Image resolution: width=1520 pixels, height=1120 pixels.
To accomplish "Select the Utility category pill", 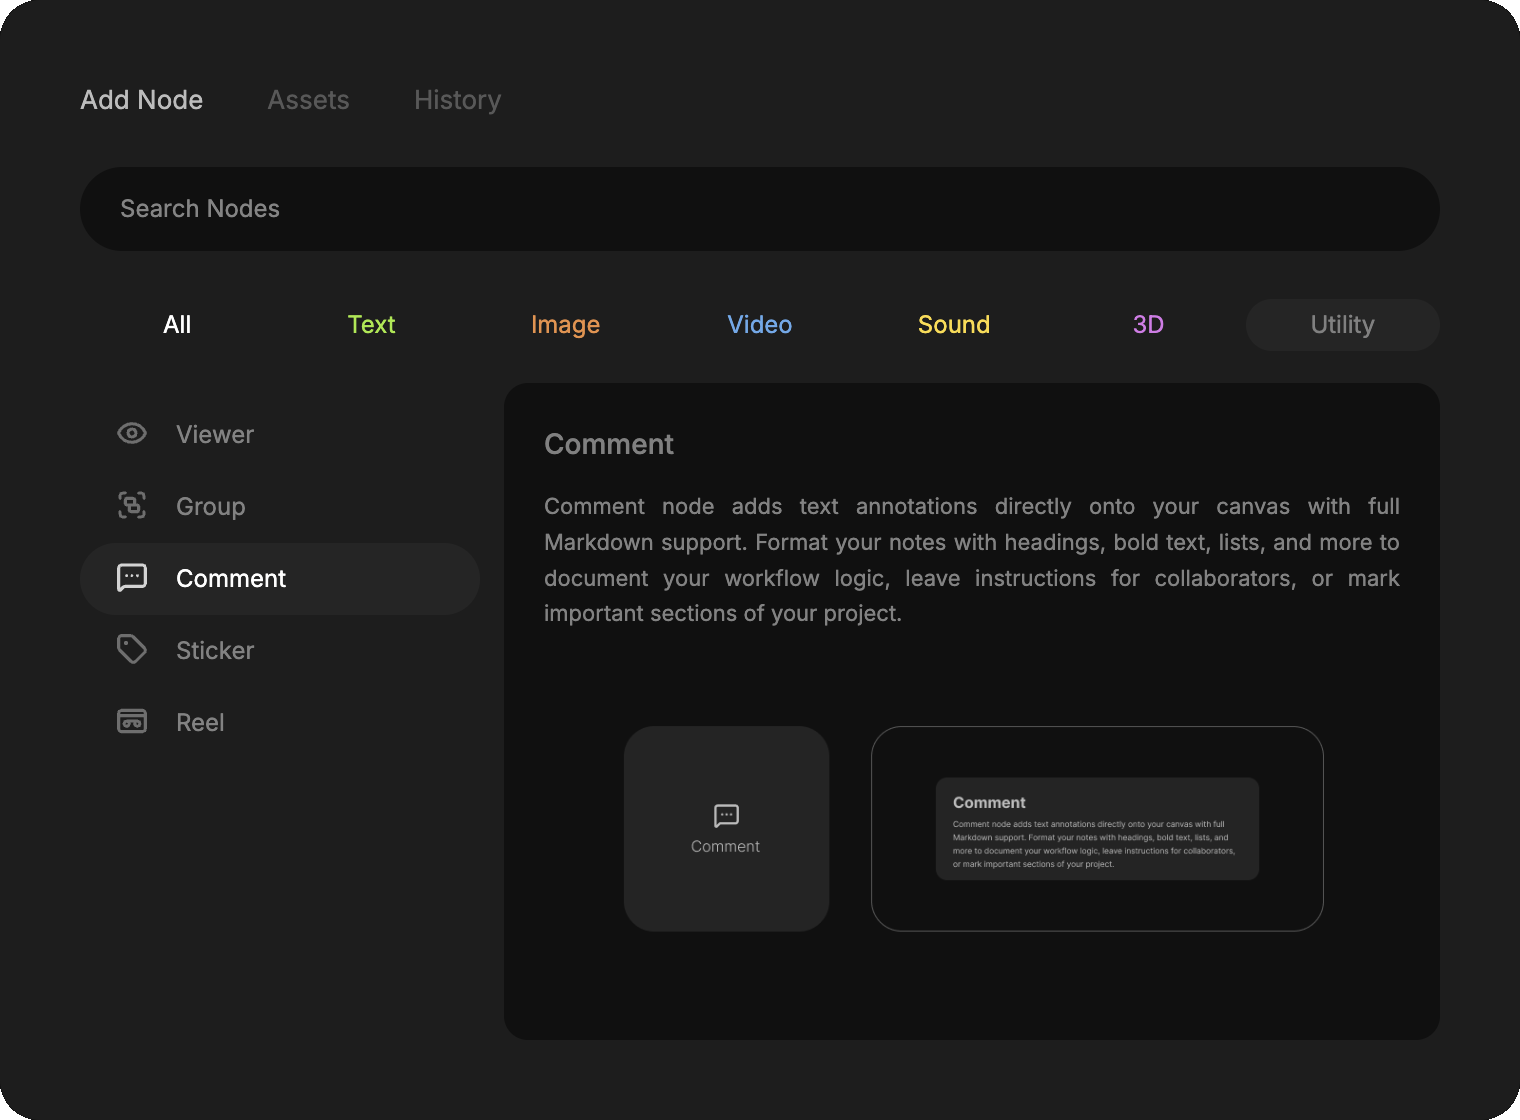I will click(x=1342, y=325).
